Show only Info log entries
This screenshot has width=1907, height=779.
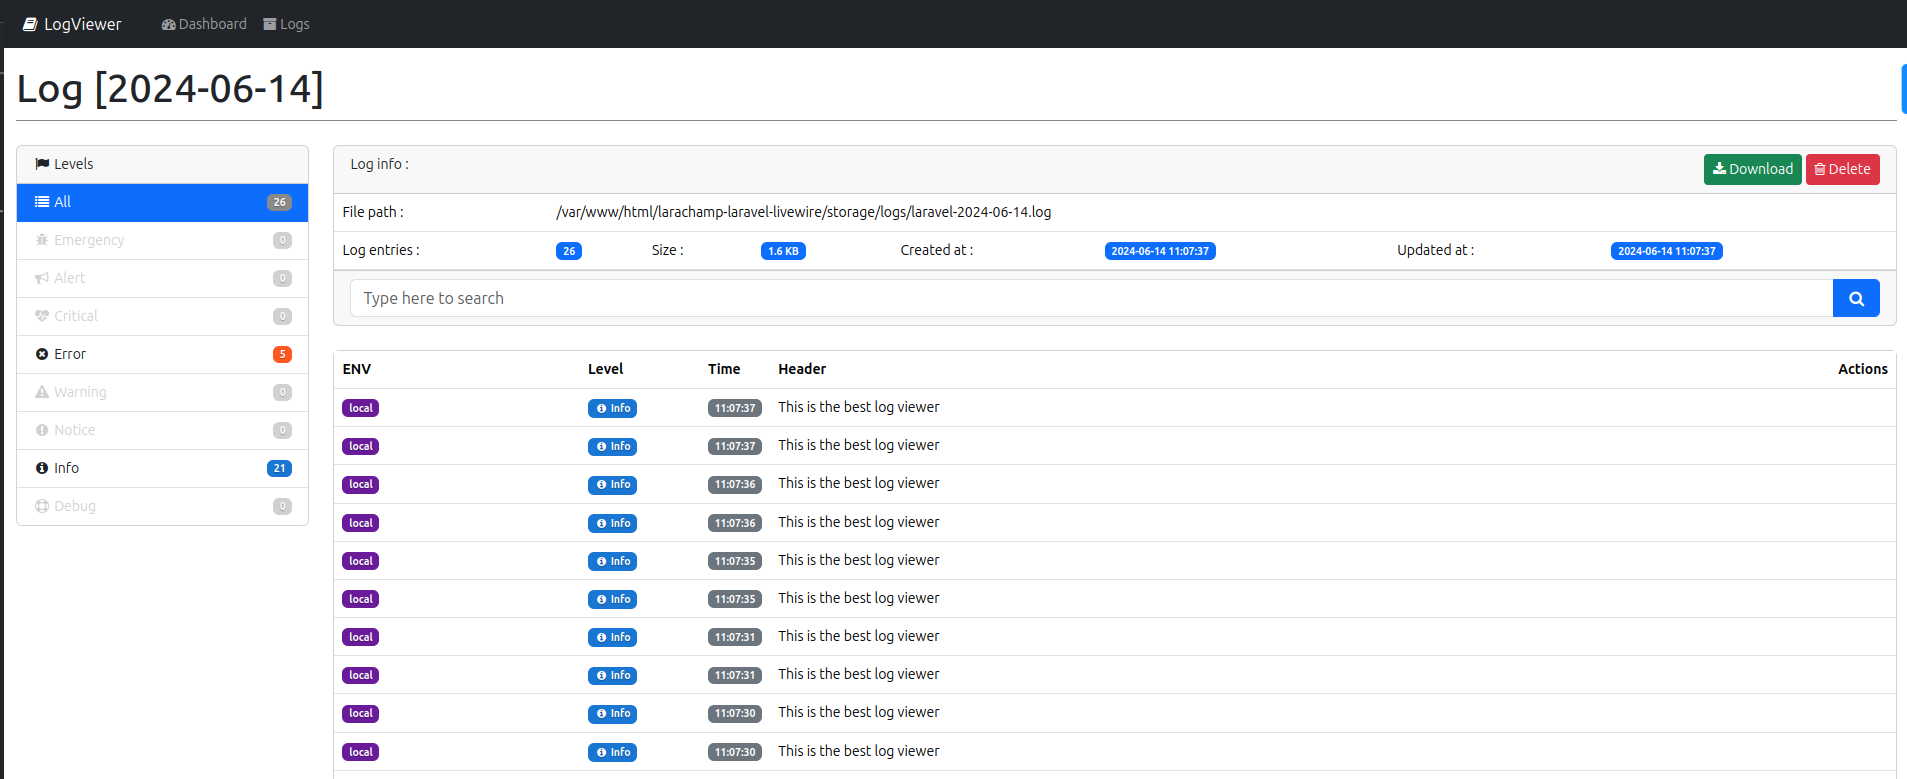162,468
